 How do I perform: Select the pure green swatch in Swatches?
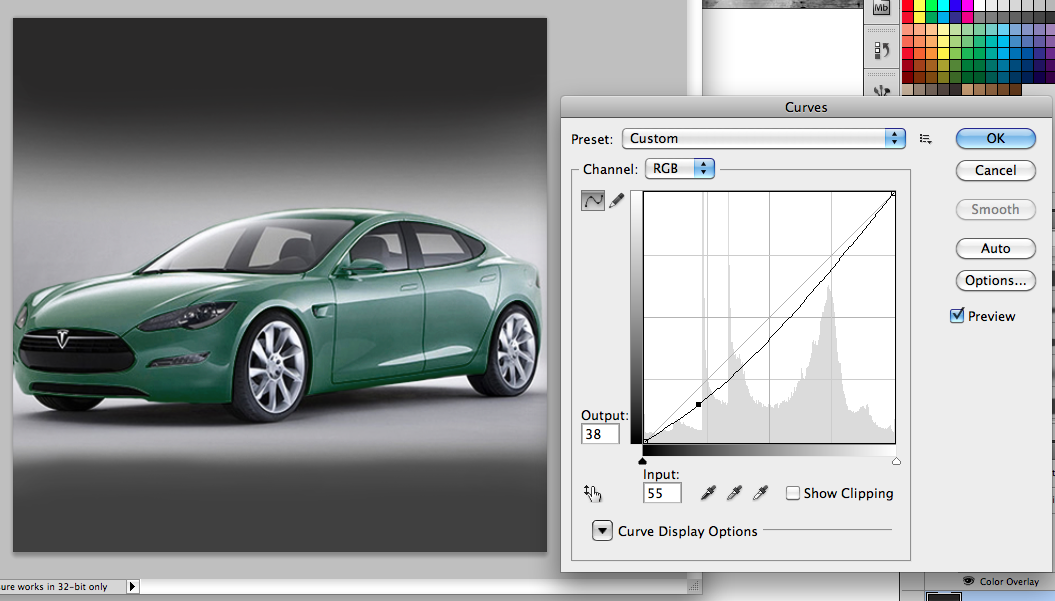932,7
